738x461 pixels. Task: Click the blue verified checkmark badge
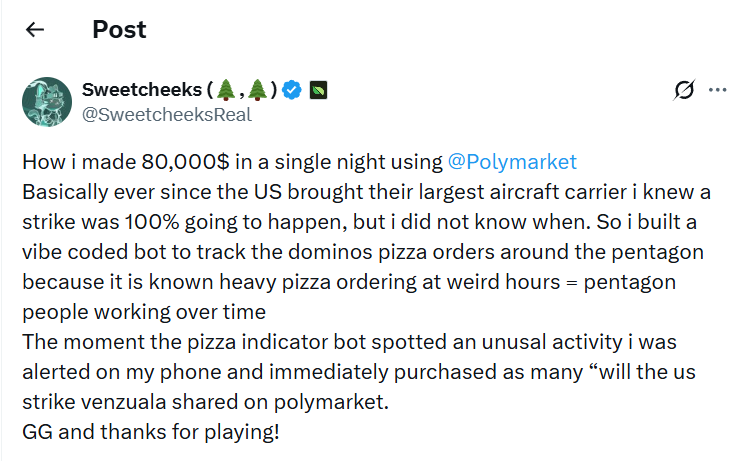pyautogui.click(x=292, y=91)
